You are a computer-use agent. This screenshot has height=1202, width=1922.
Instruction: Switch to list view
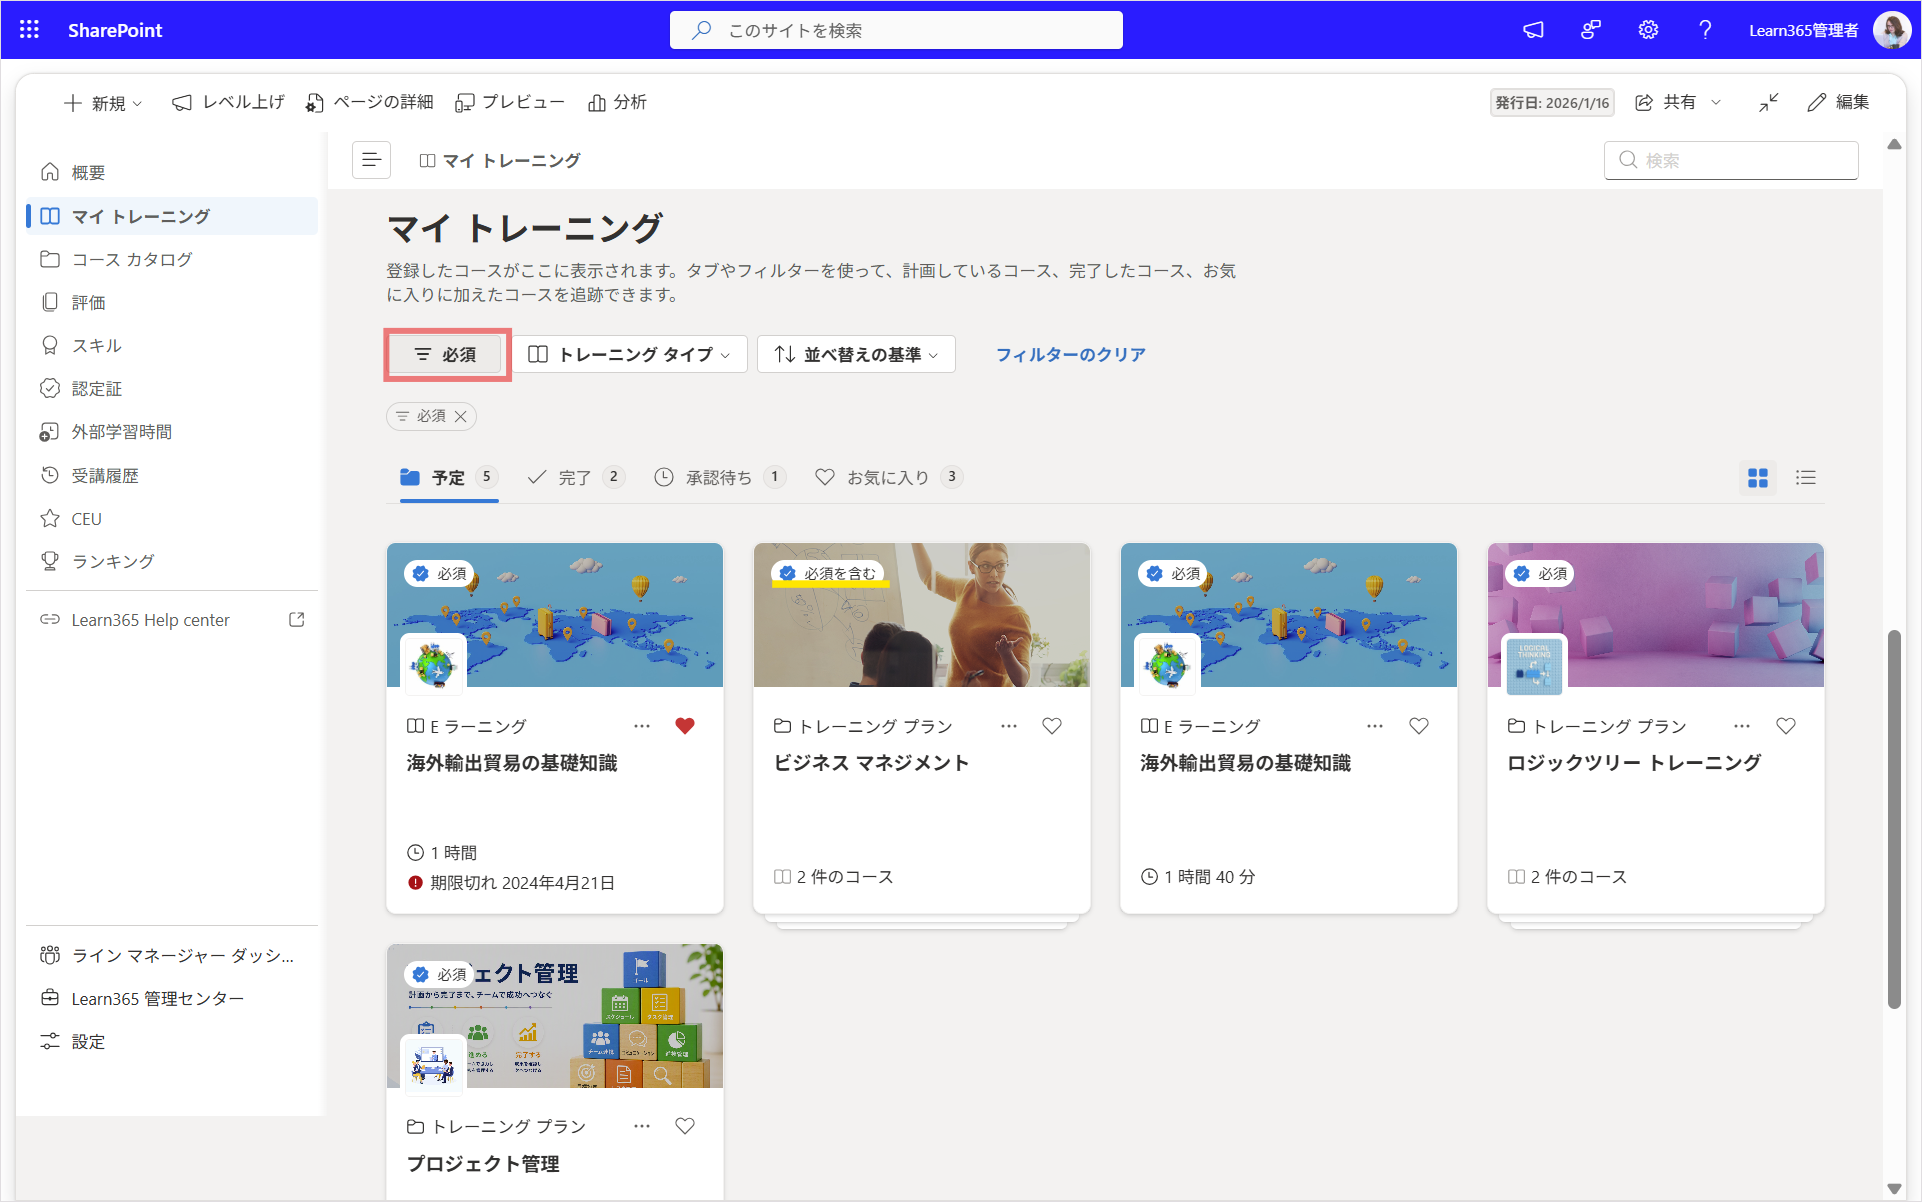1806,478
